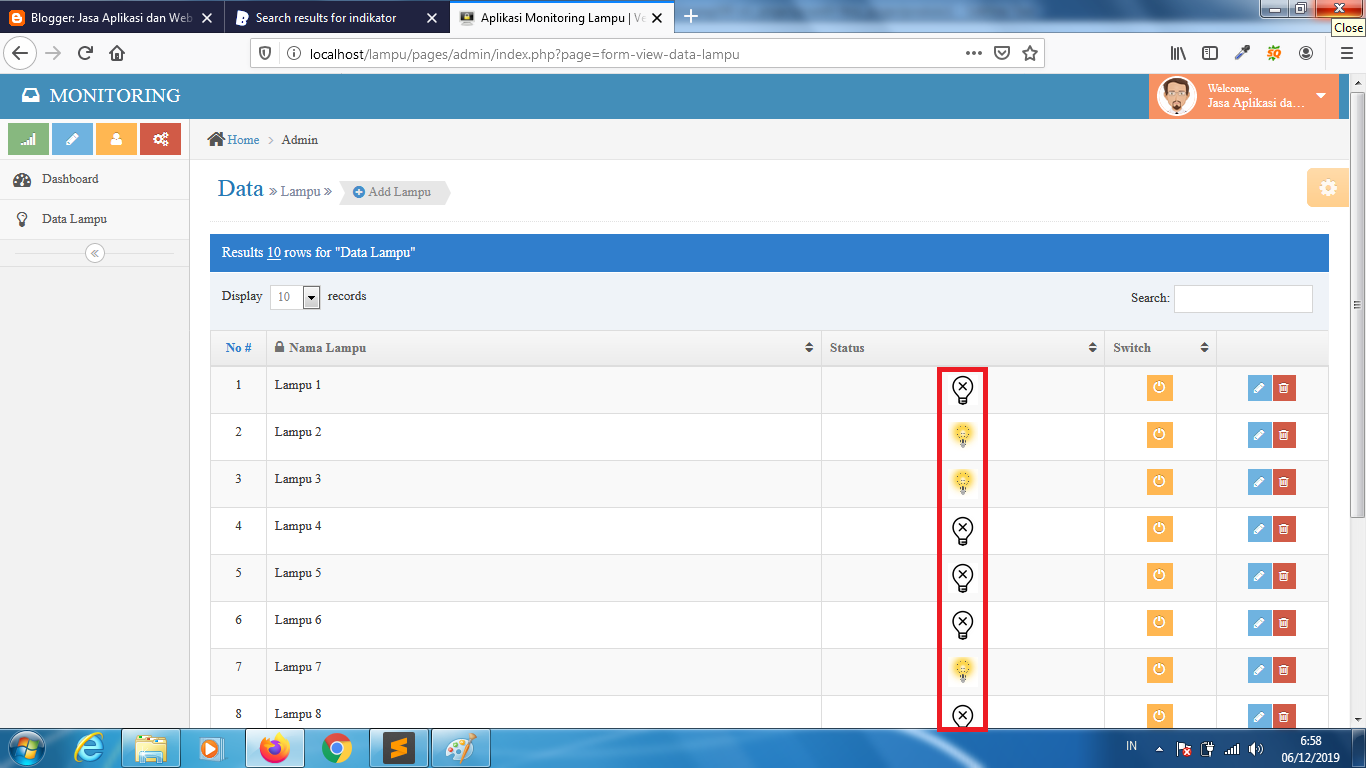Open the orange user icon in the sidebar

115,138
